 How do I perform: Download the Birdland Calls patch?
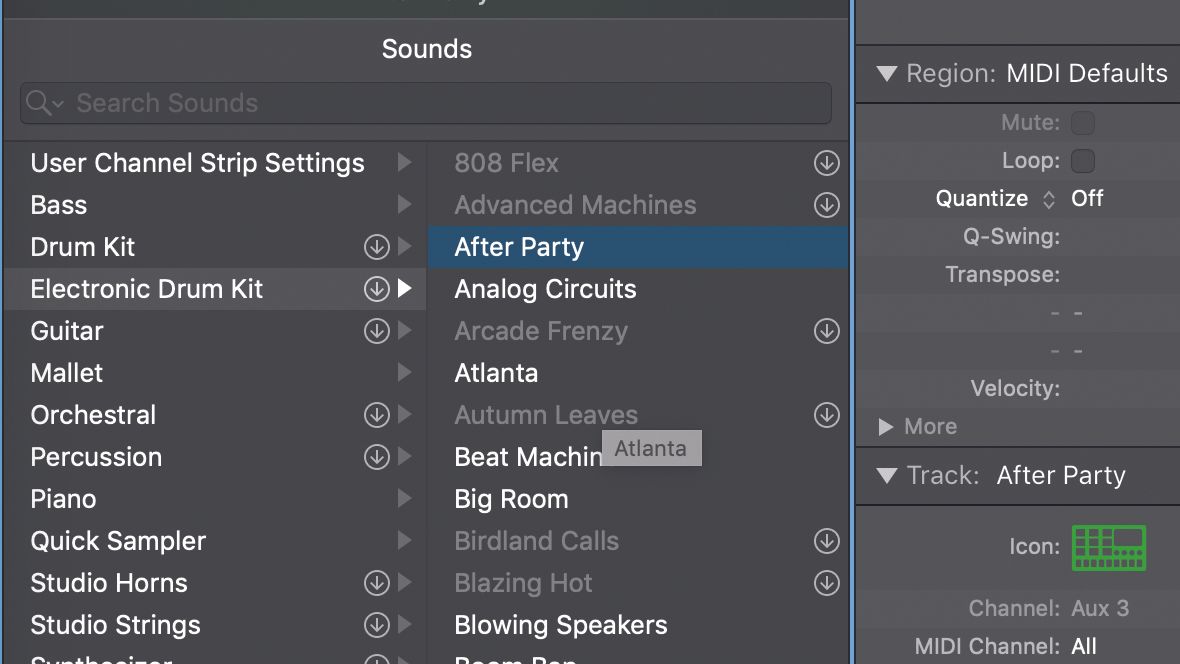pos(826,541)
